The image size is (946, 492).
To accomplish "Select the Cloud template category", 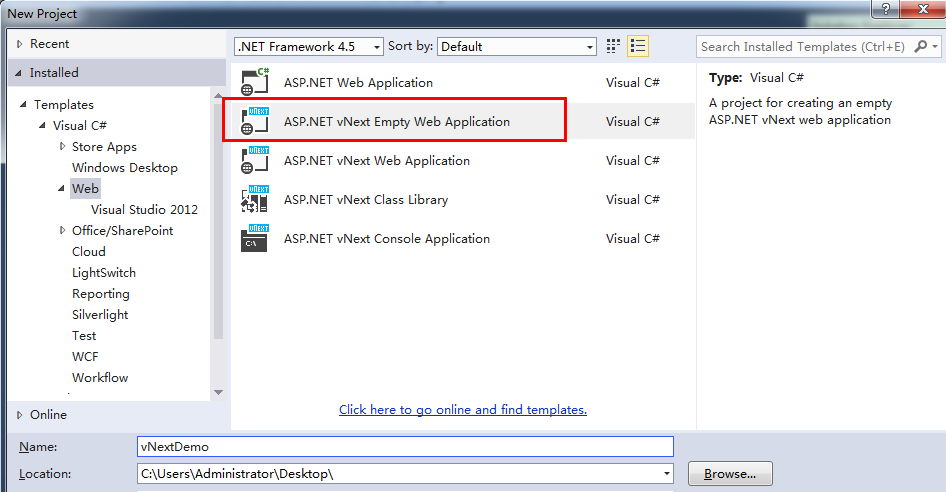I will pyautogui.click(x=89, y=252).
